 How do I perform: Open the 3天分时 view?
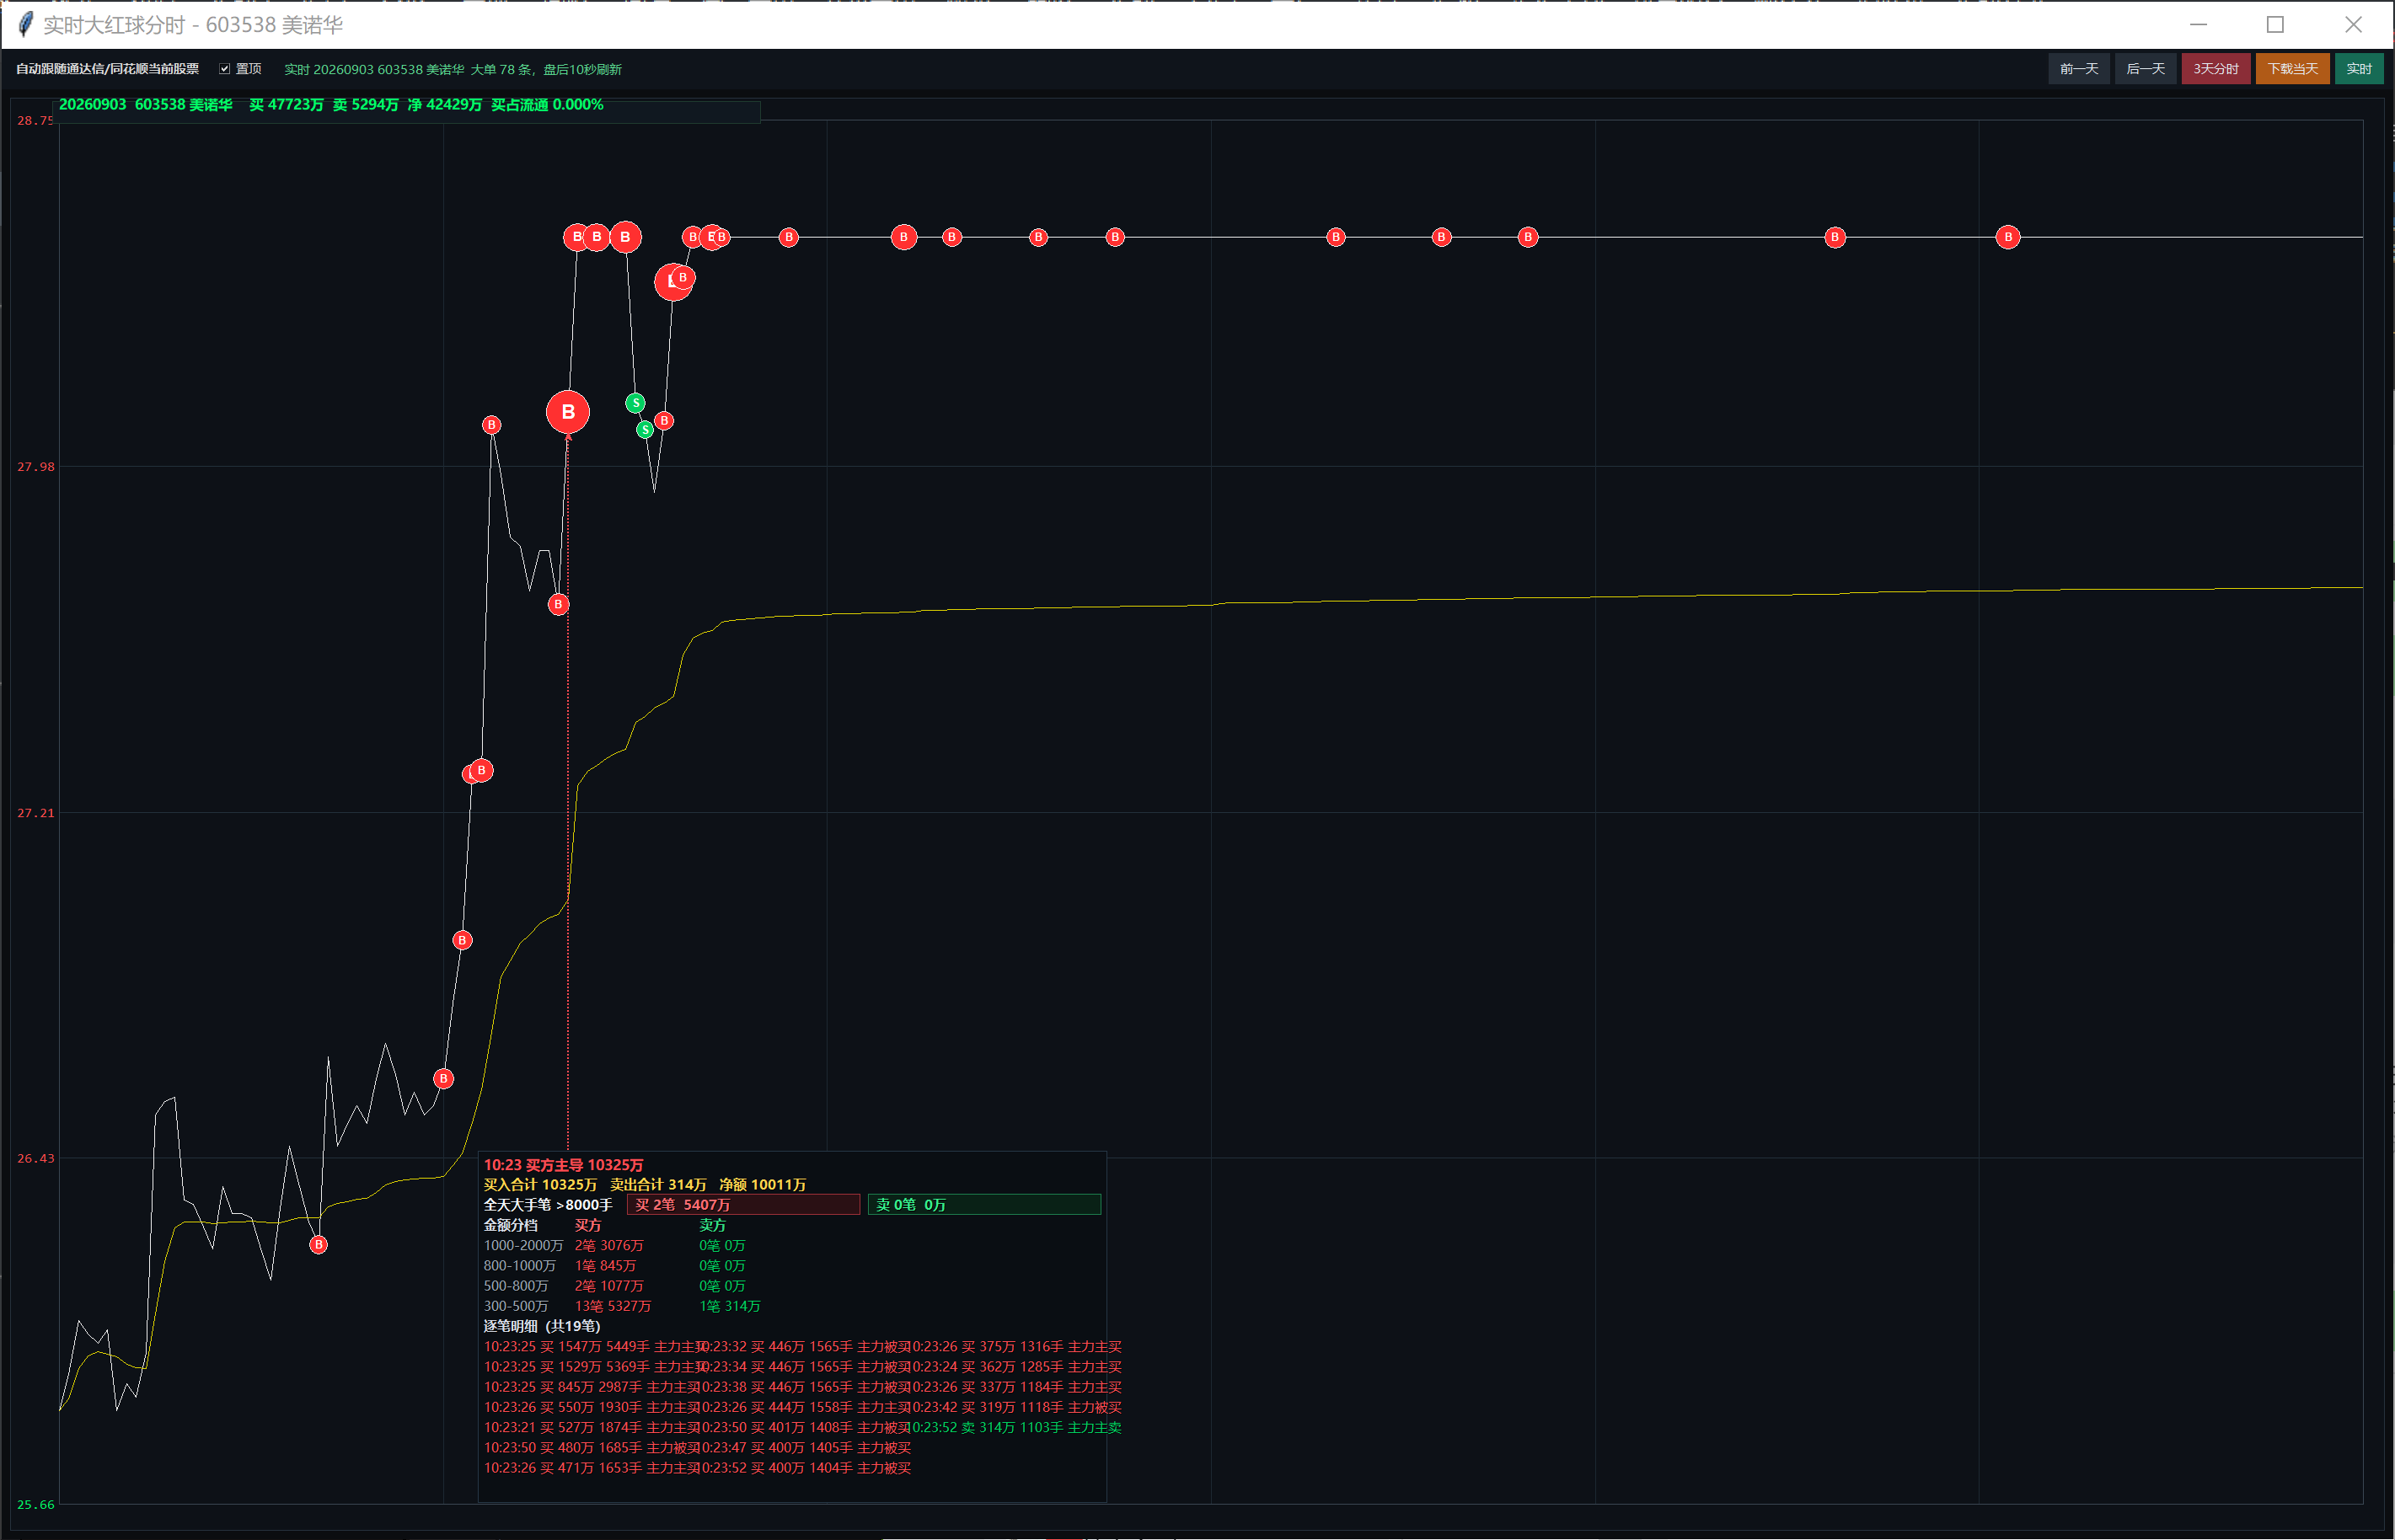click(2216, 69)
